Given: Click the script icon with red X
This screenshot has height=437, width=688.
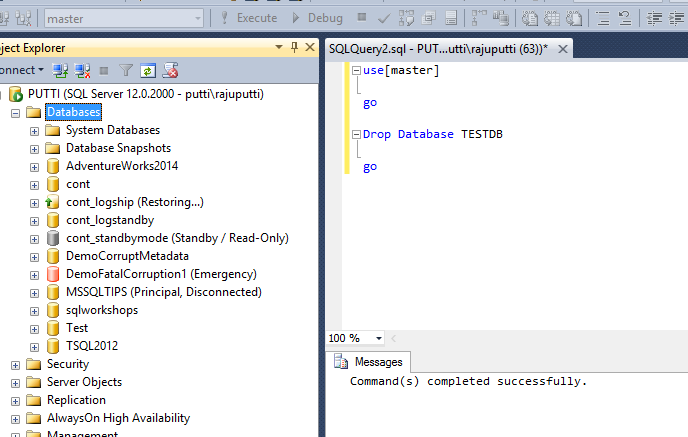Looking at the screenshot, I should click(170, 70).
